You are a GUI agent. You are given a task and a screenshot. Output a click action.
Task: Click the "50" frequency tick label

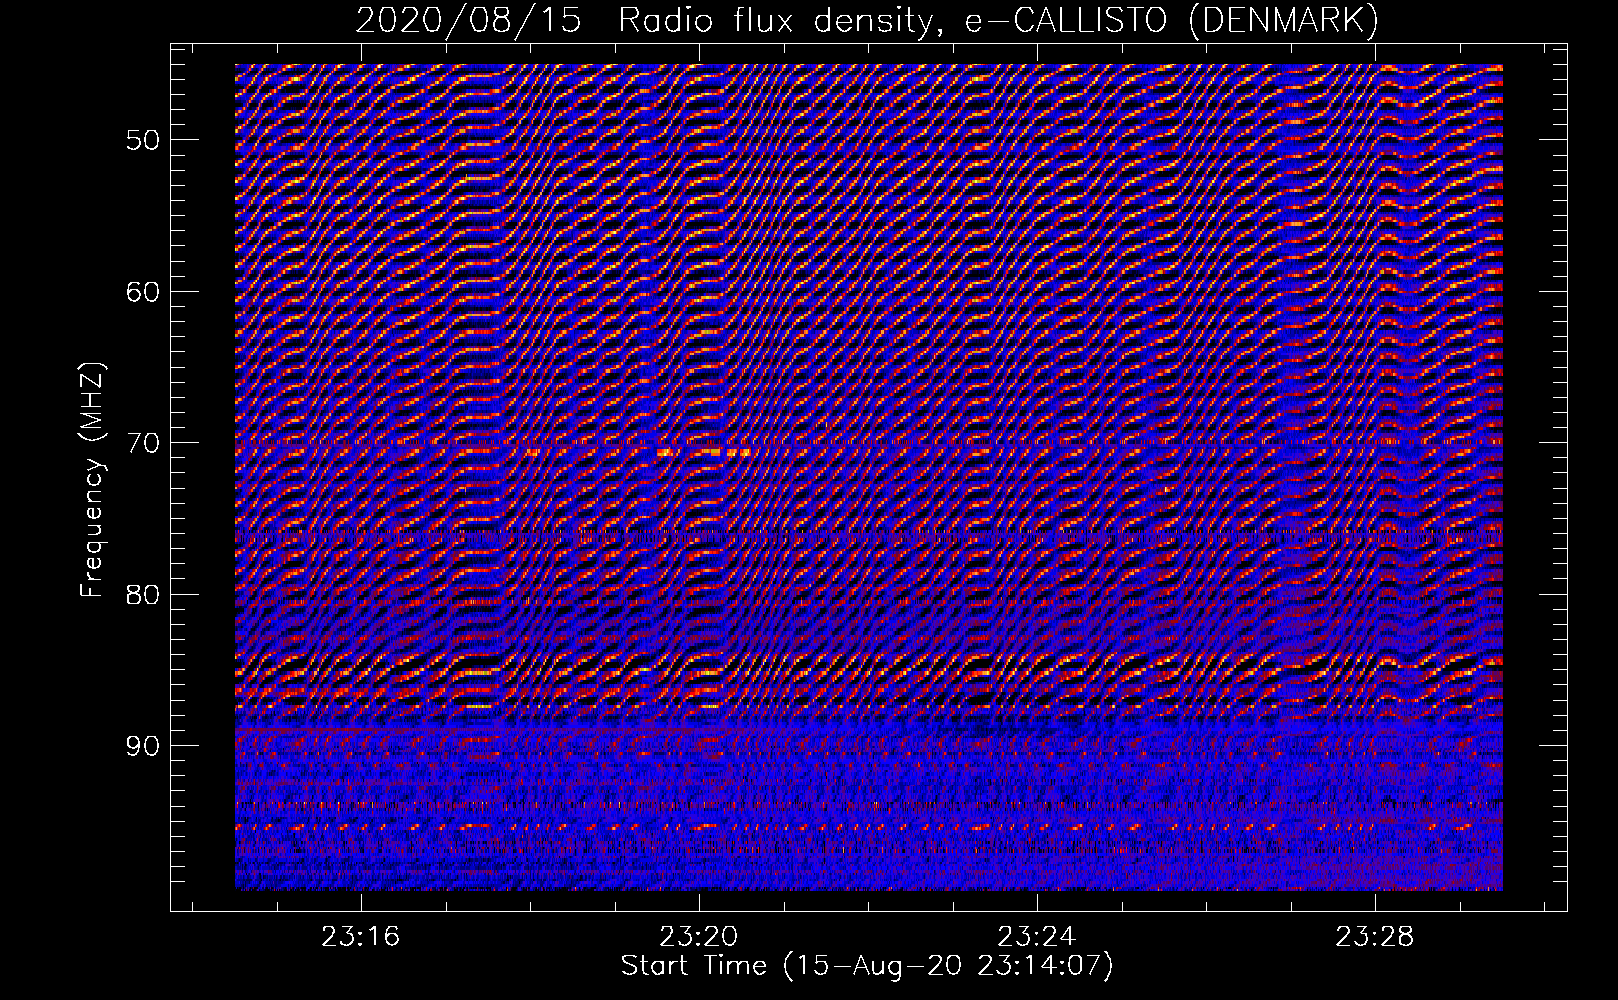(144, 139)
